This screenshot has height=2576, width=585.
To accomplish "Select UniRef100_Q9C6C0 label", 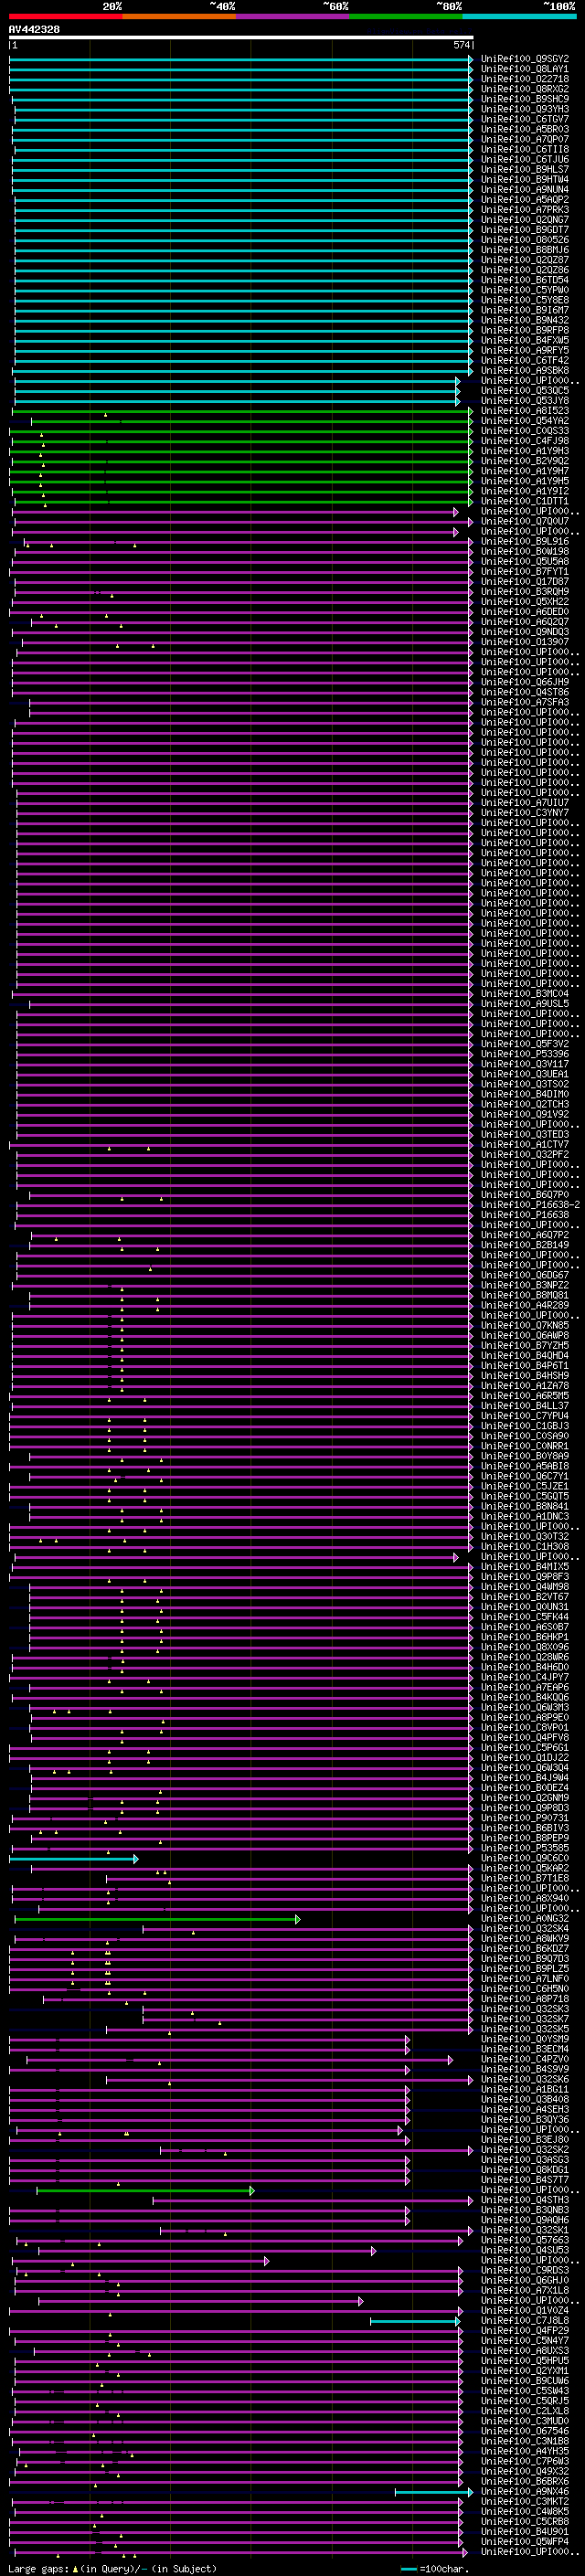I will pyautogui.click(x=525, y=1858).
